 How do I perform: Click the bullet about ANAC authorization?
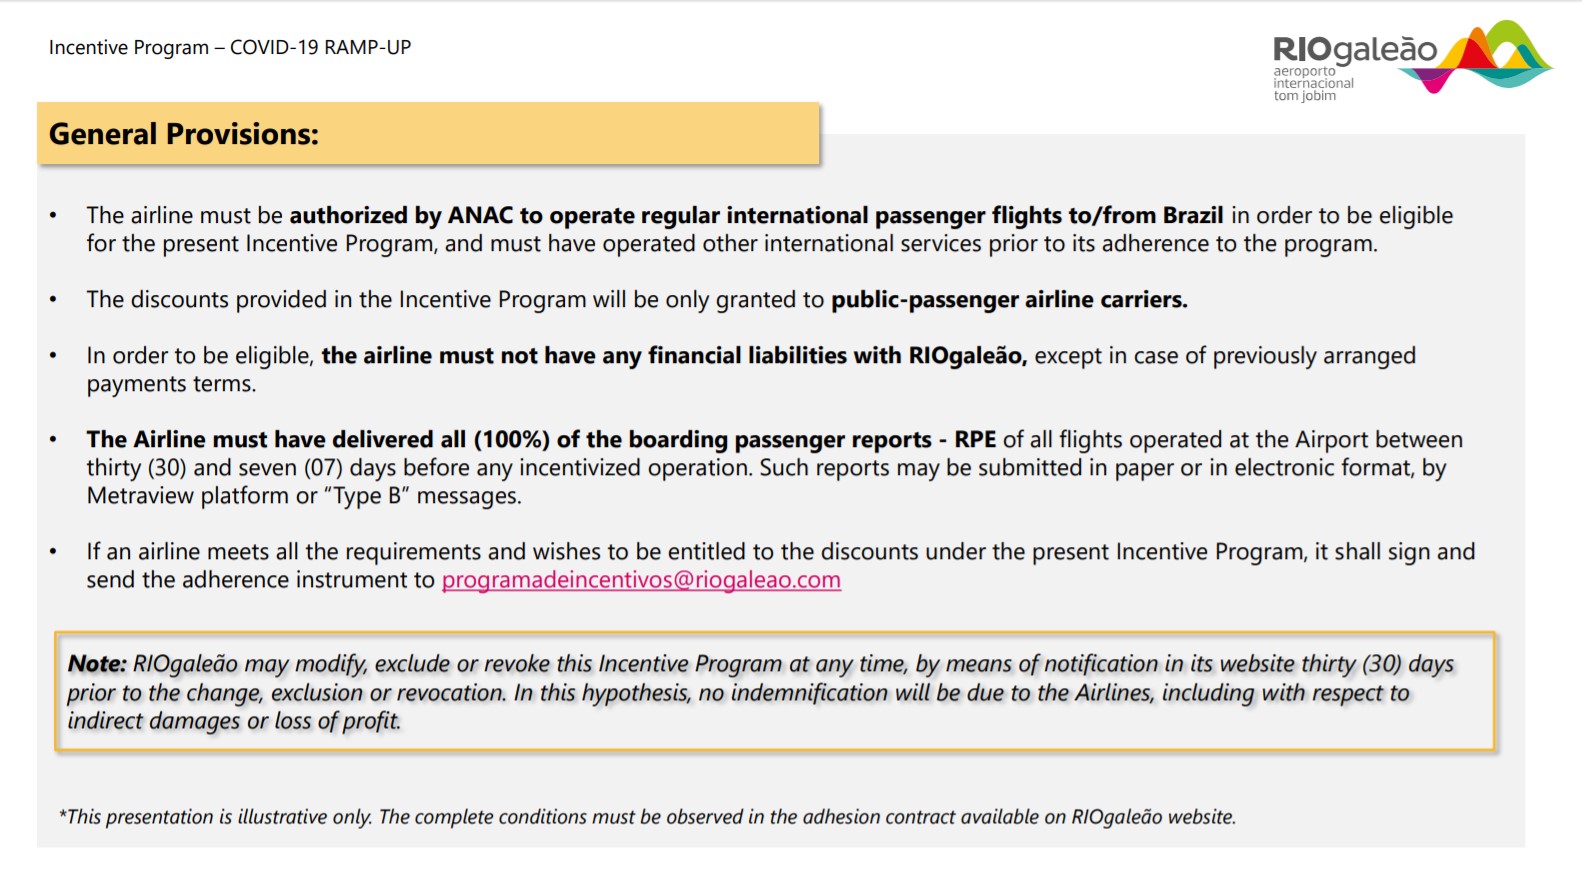pyautogui.click(x=769, y=229)
